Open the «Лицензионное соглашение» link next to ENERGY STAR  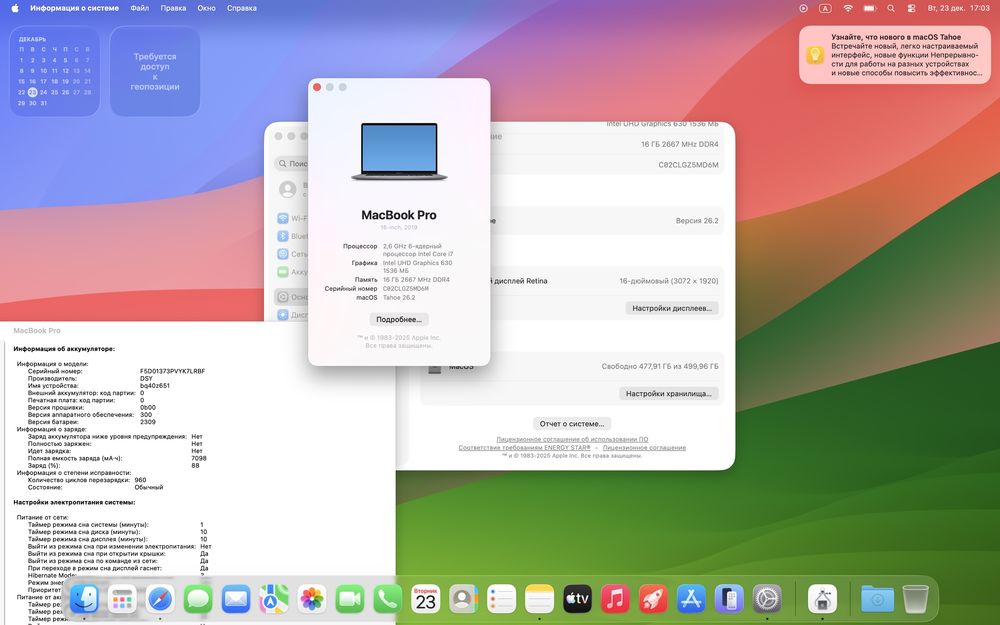click(644, 448)
